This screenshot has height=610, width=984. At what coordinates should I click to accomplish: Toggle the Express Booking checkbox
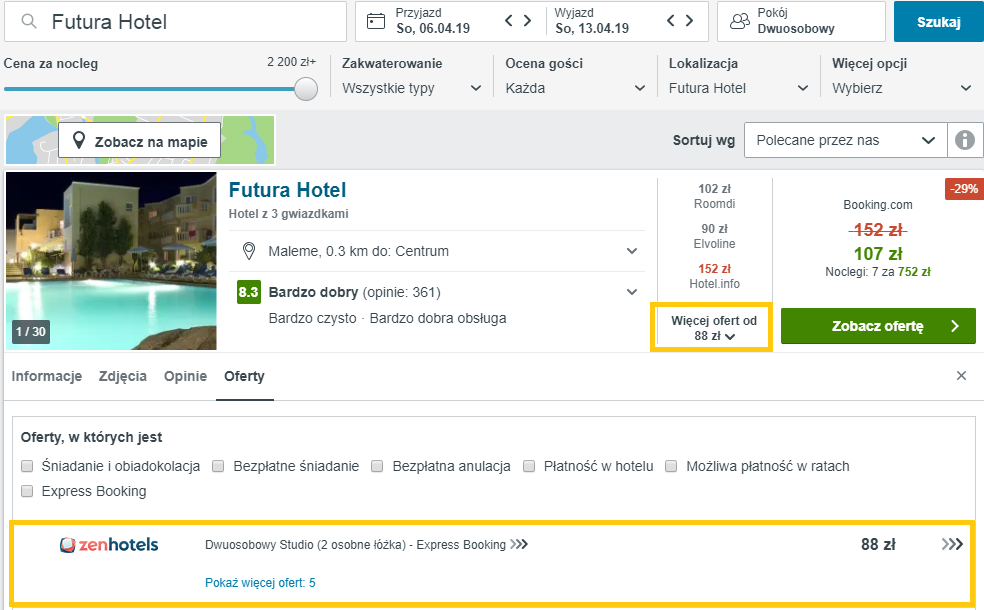28,491
